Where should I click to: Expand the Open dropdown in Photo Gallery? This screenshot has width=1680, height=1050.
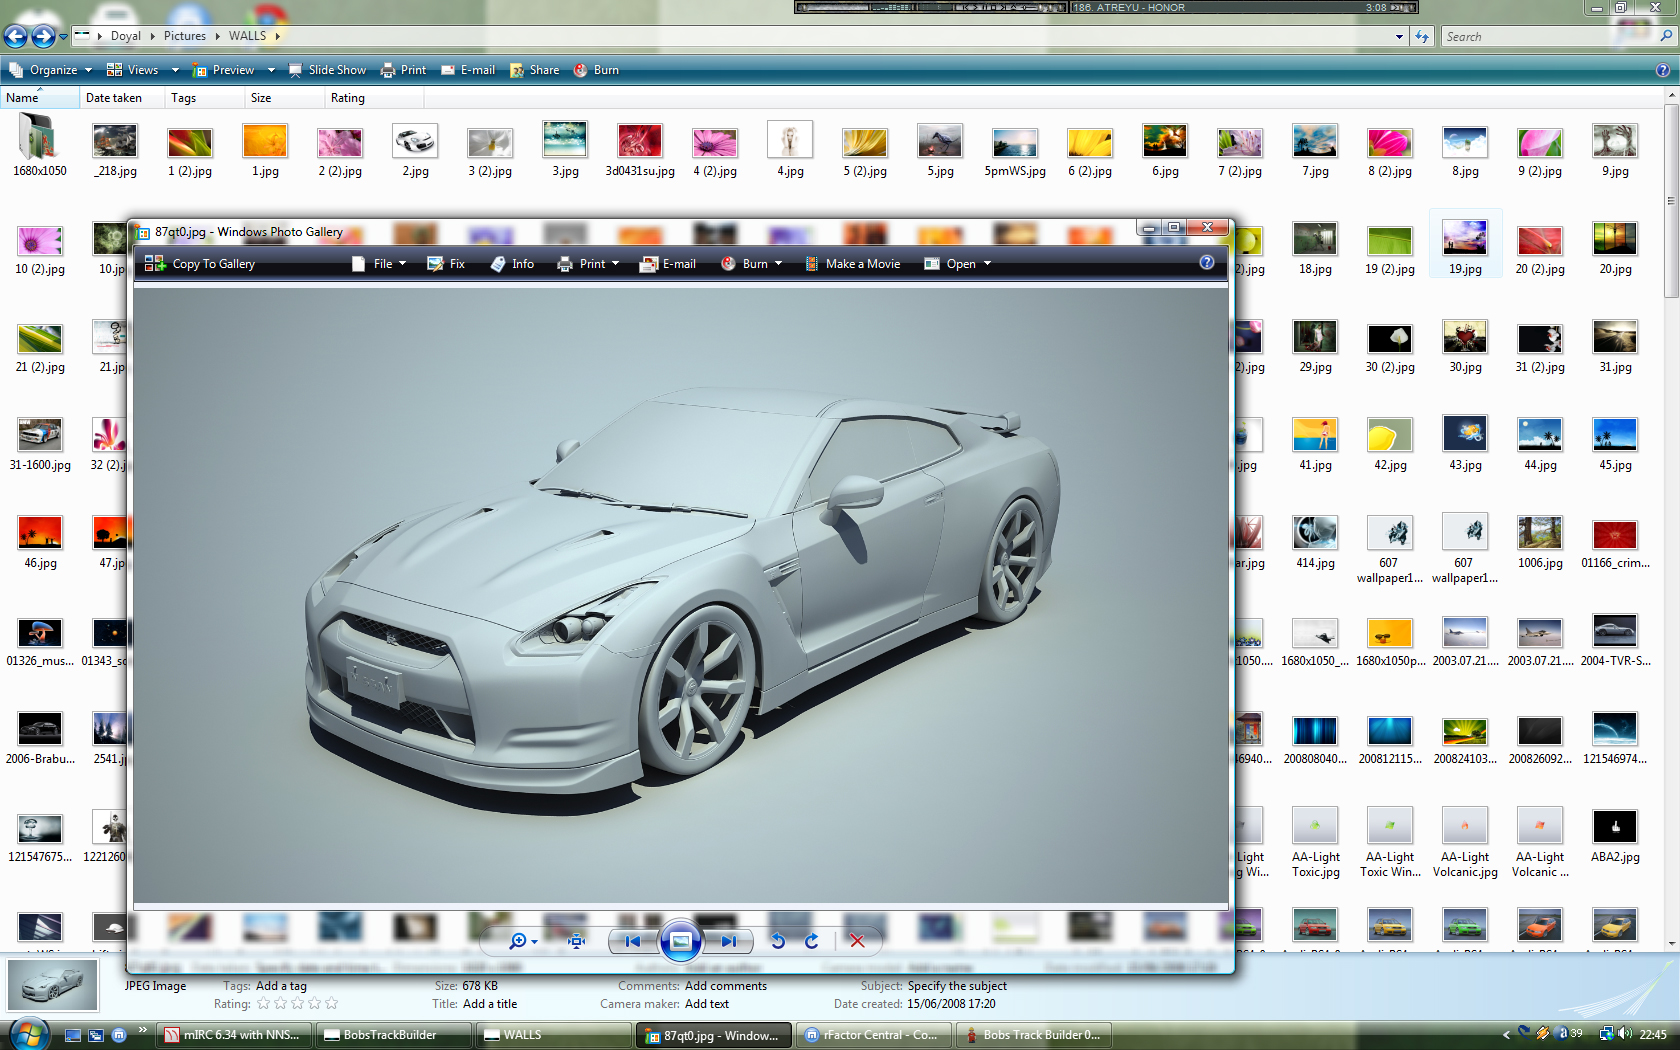(987, 264)
